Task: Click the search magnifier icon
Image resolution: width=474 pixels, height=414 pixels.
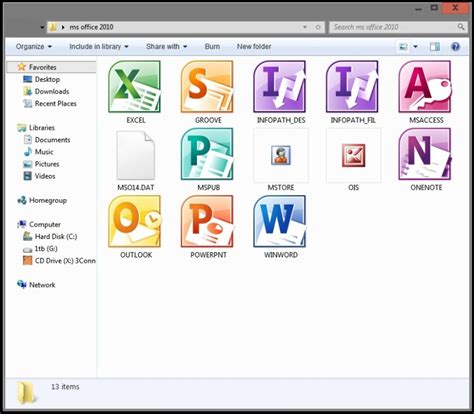Action: click(461, 27)
